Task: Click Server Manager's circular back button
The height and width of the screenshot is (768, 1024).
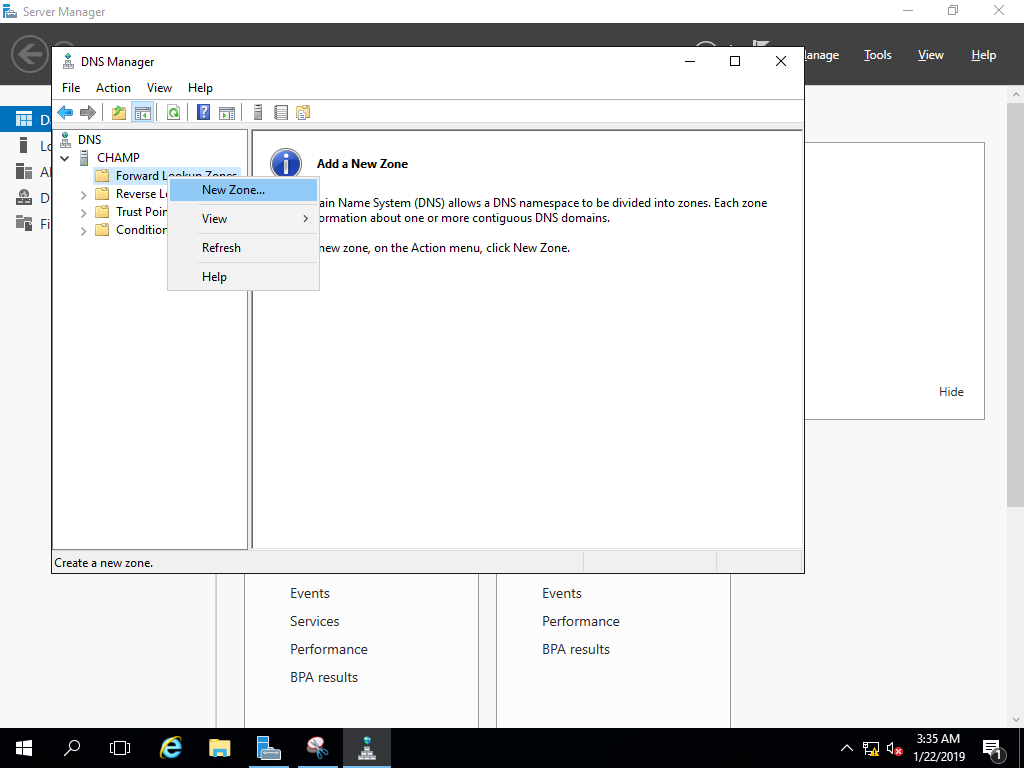Action: 30,54
